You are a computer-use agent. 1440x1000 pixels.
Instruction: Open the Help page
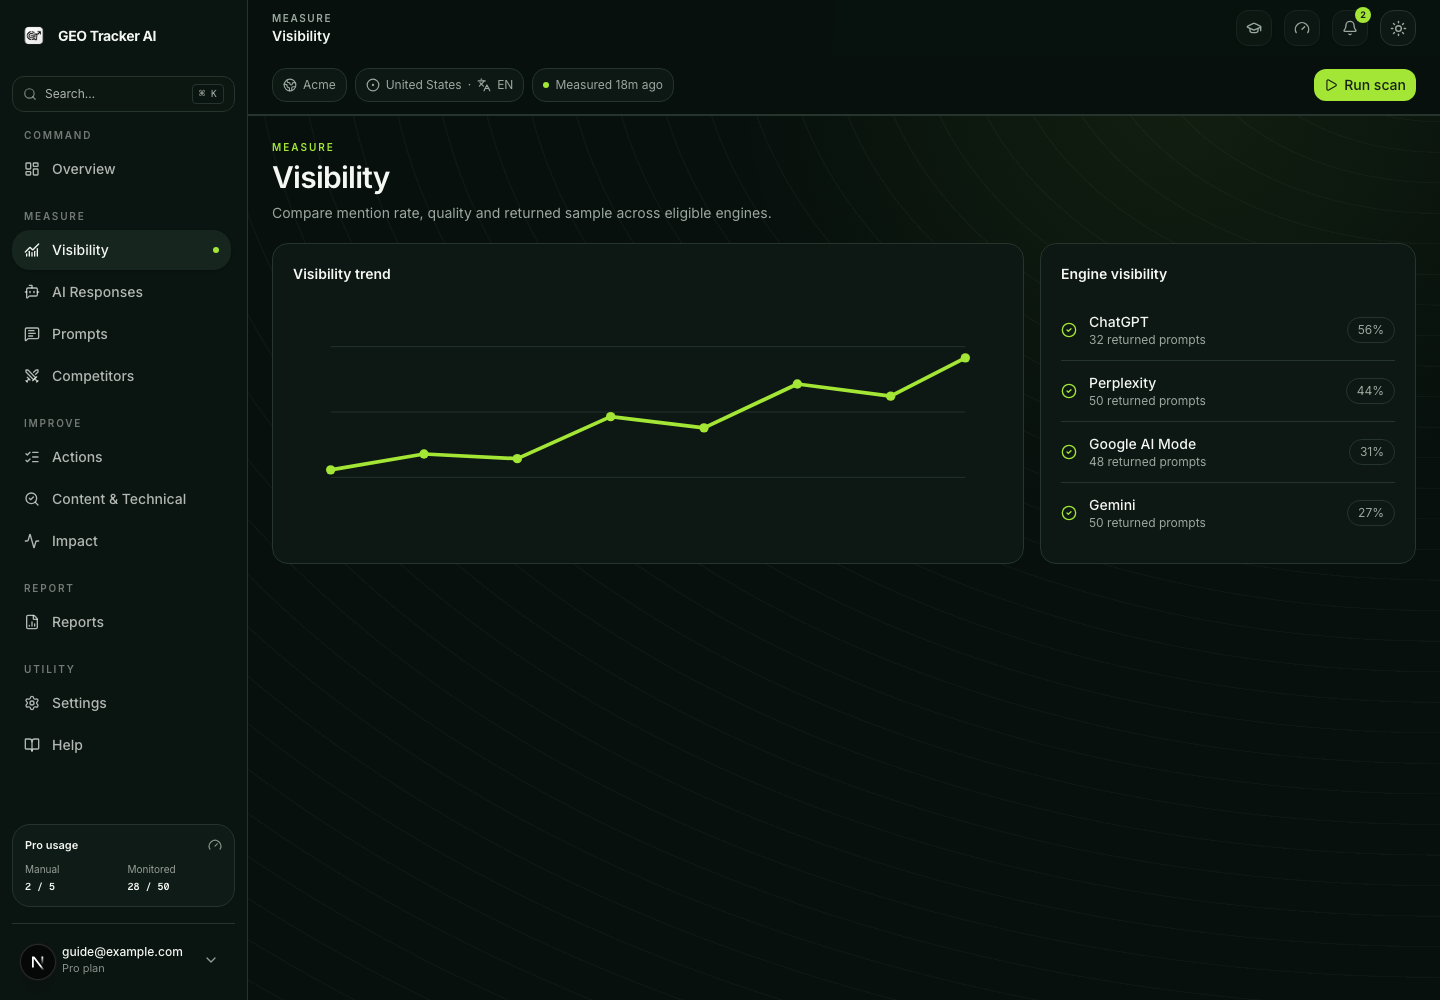coord(121,745)
